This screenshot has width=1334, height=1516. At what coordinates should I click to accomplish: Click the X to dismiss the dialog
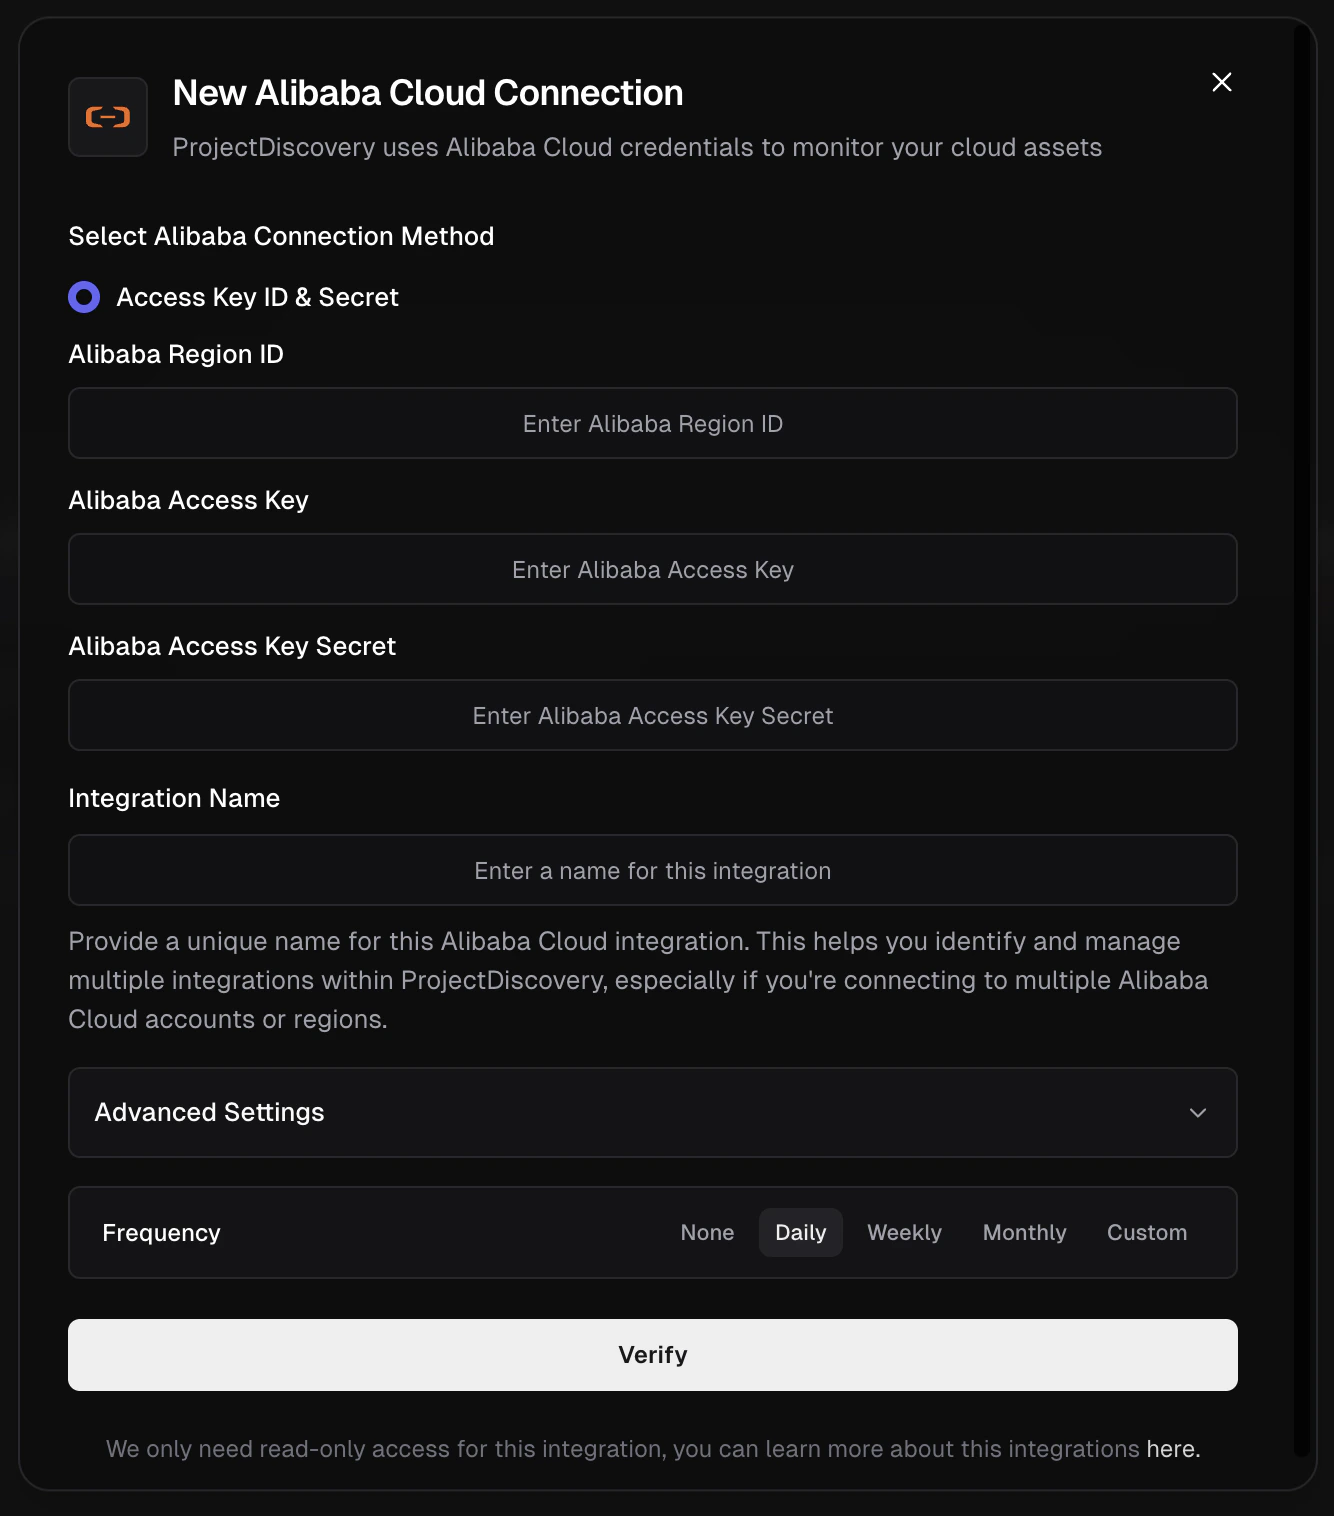click(1221, 82)
